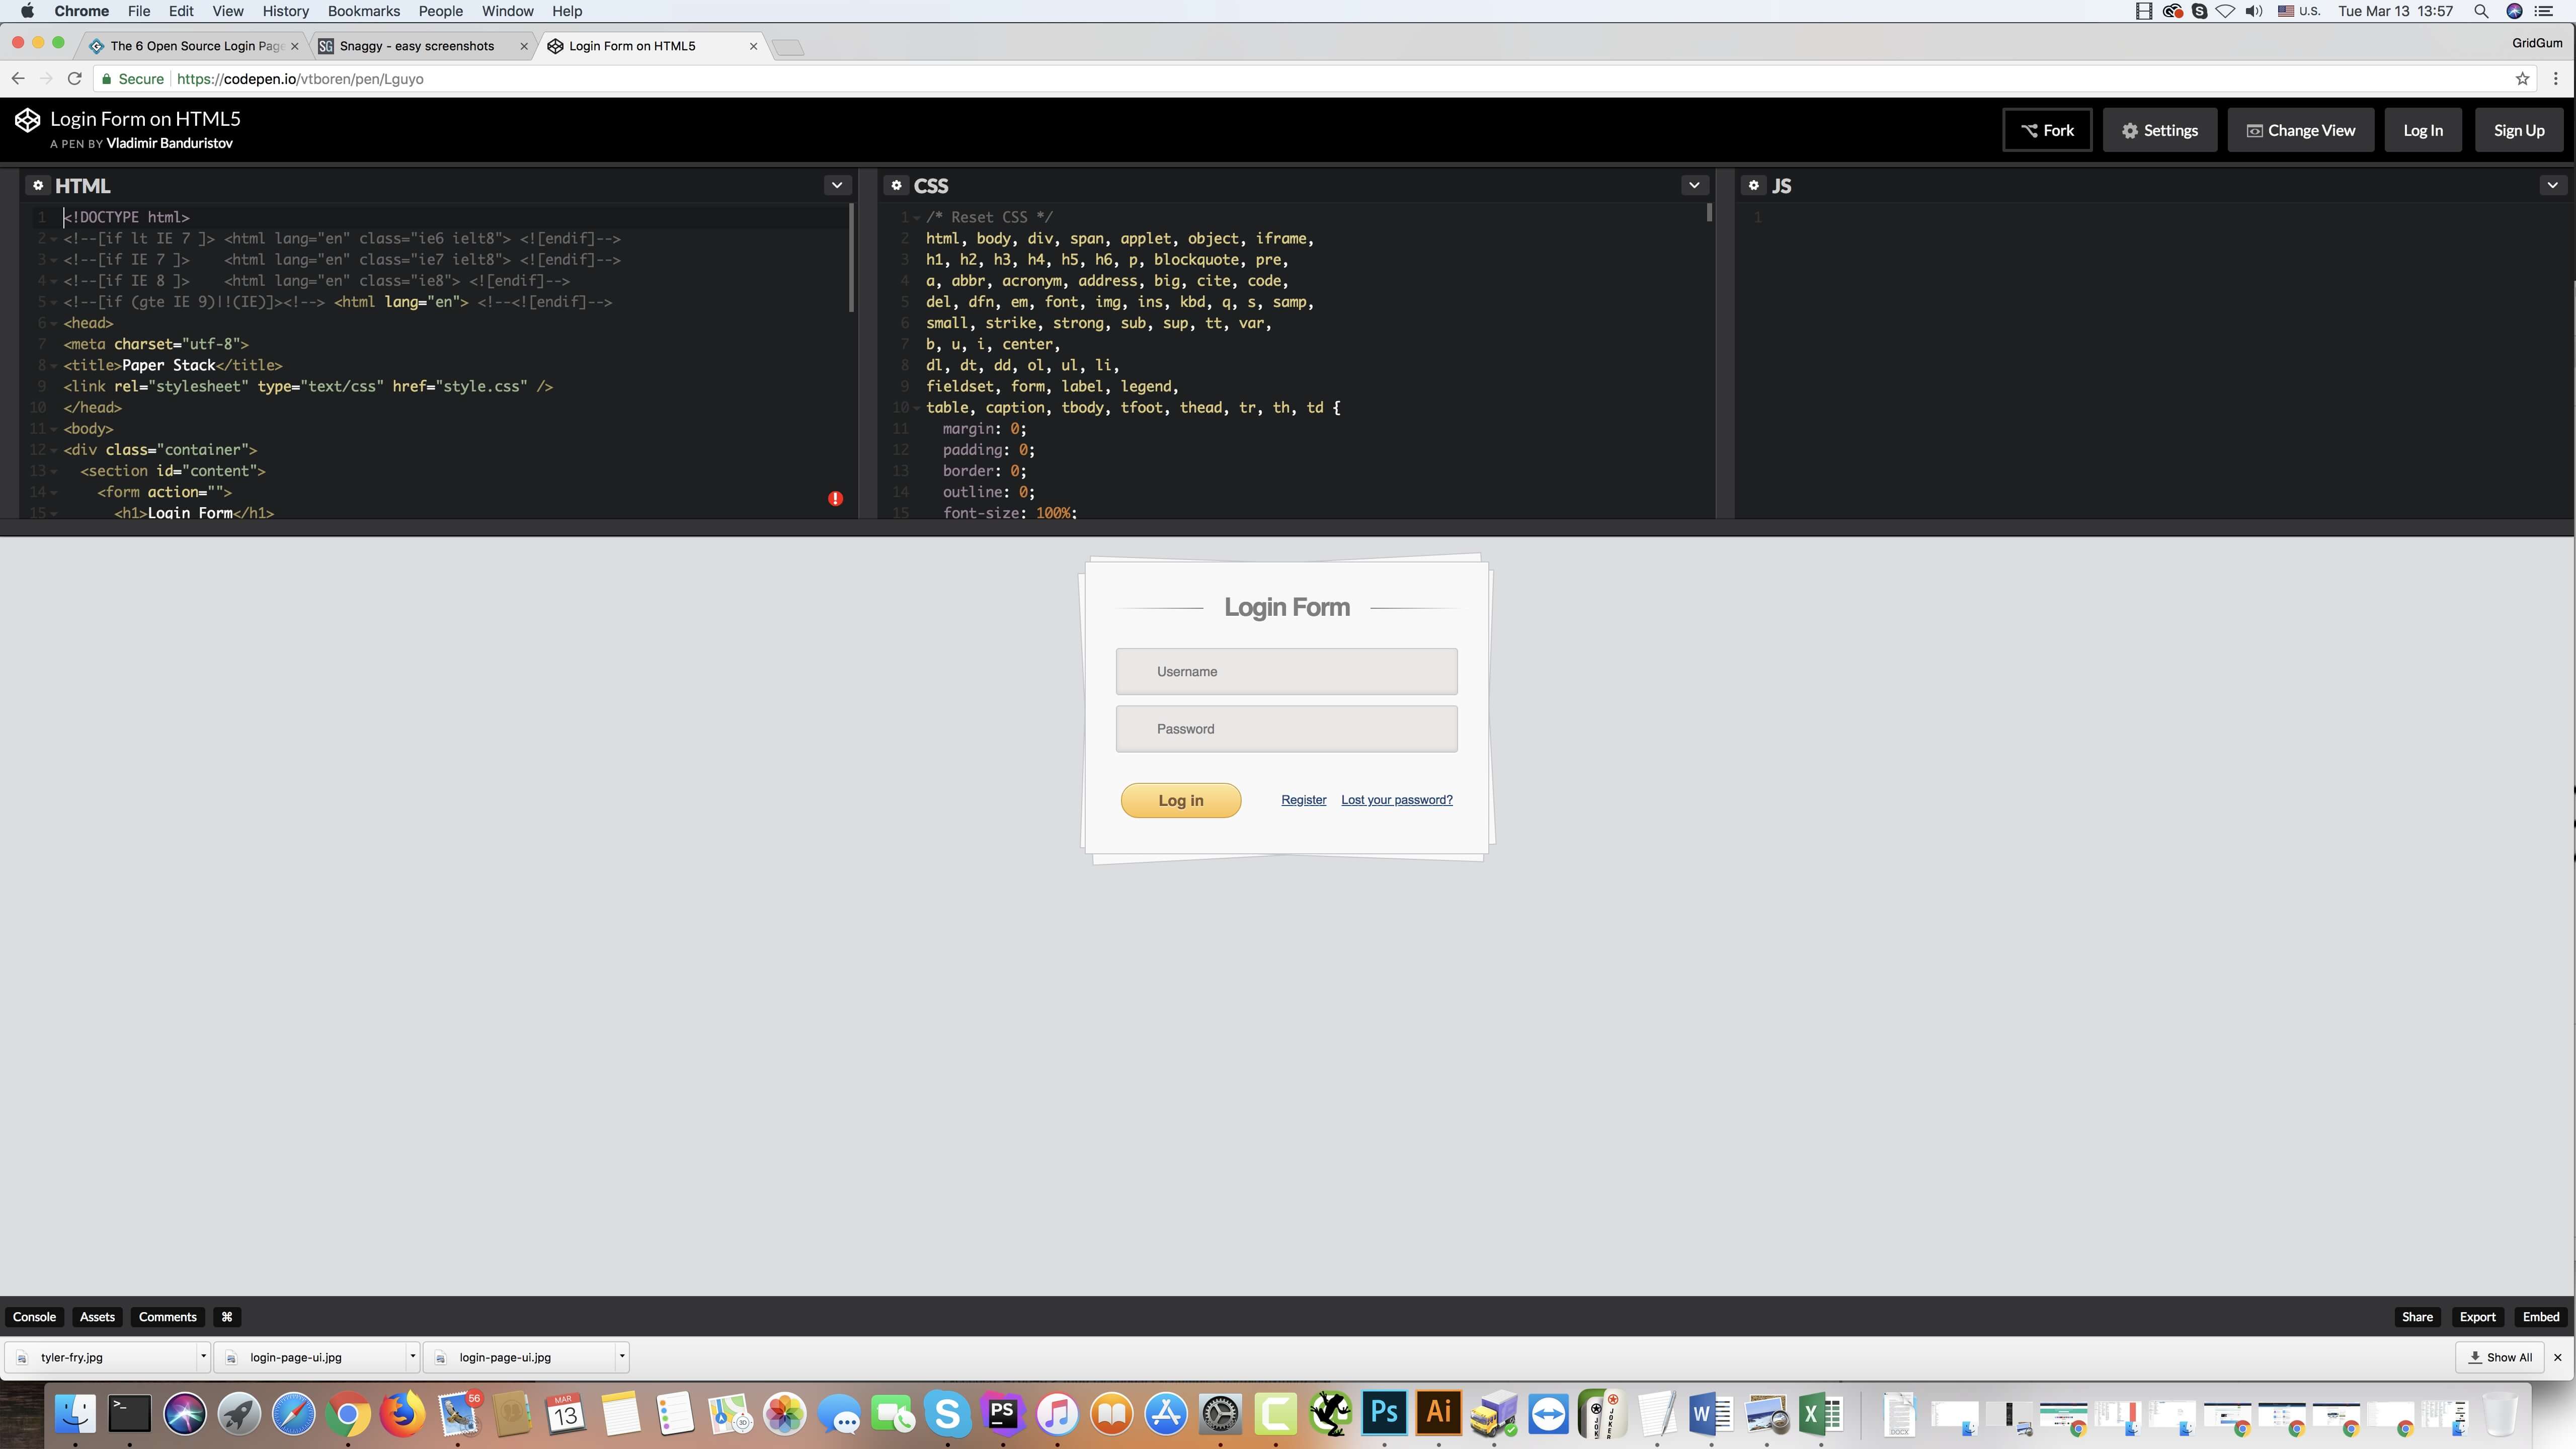Open Finder from the dock
Viewport: 2576px width, 1449px height.
click(x=75, y=1414)
